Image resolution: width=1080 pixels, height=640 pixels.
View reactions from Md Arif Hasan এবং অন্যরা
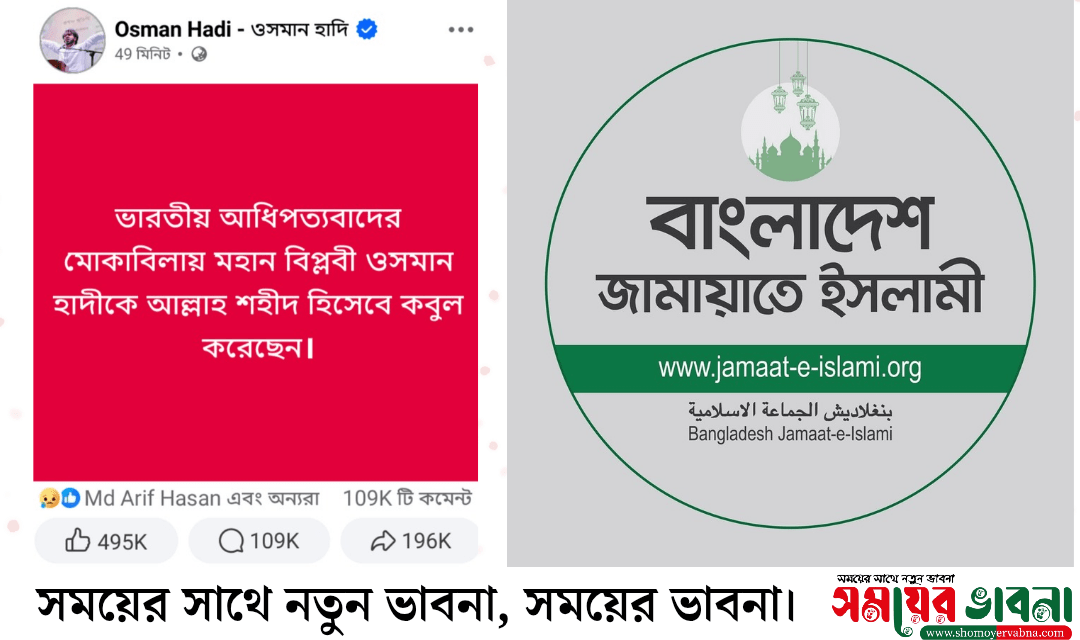point(202,498)
